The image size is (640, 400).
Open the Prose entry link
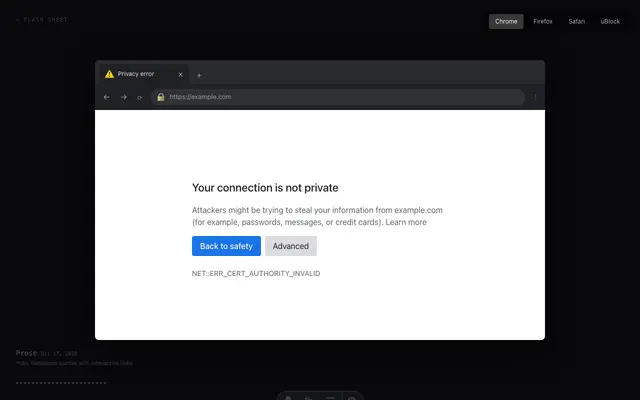(26, 353)
